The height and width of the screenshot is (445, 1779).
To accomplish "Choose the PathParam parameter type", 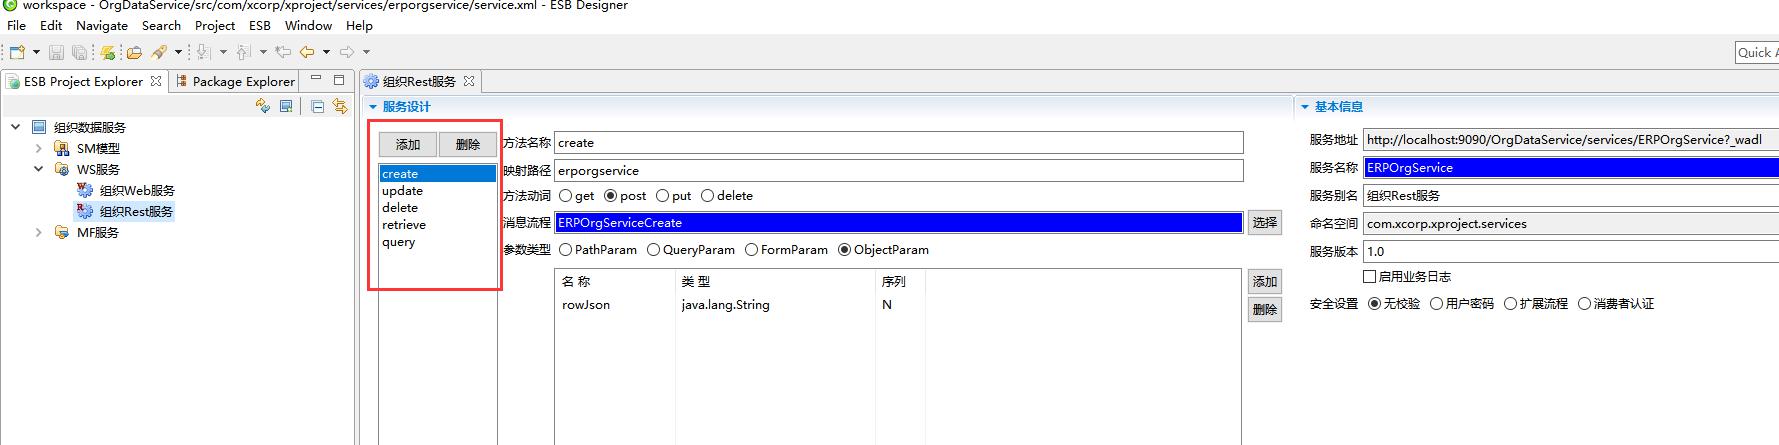I will pyautogui.click(x=566, y=250).
